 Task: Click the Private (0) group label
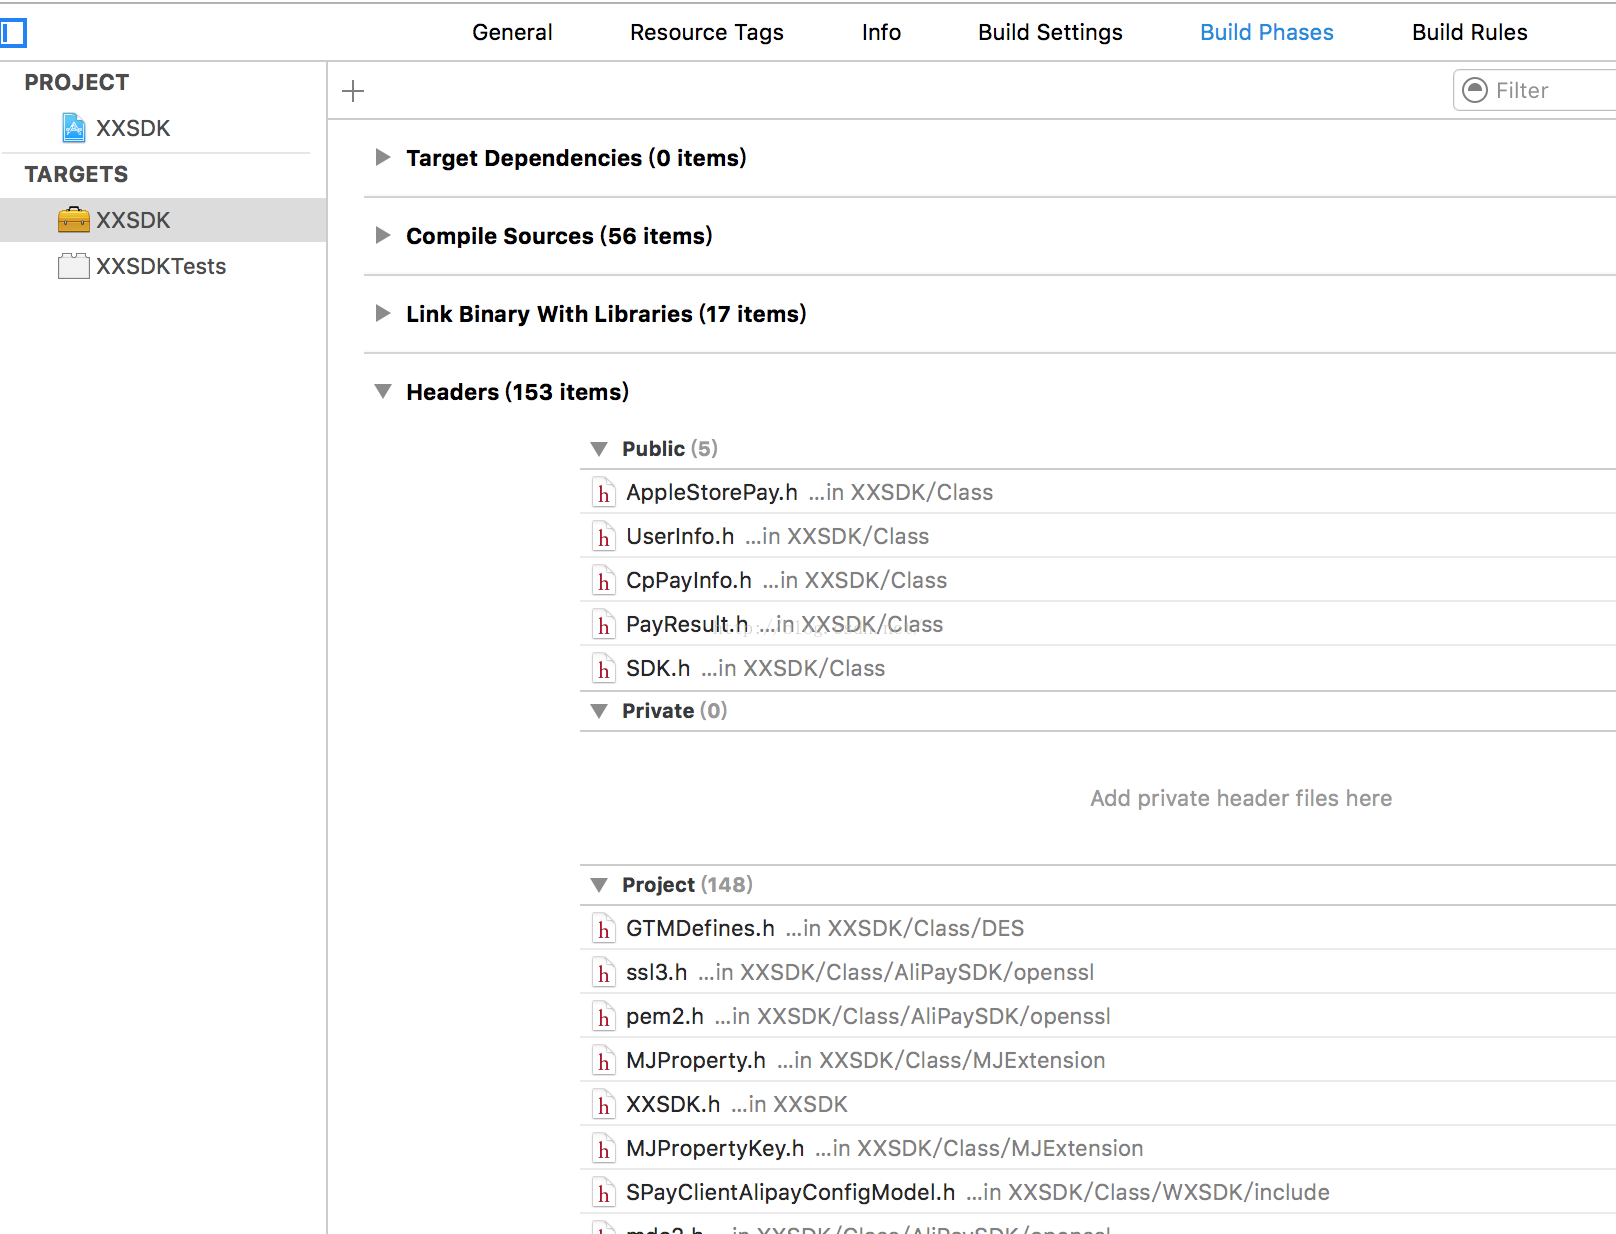click(x=675, y=711)
